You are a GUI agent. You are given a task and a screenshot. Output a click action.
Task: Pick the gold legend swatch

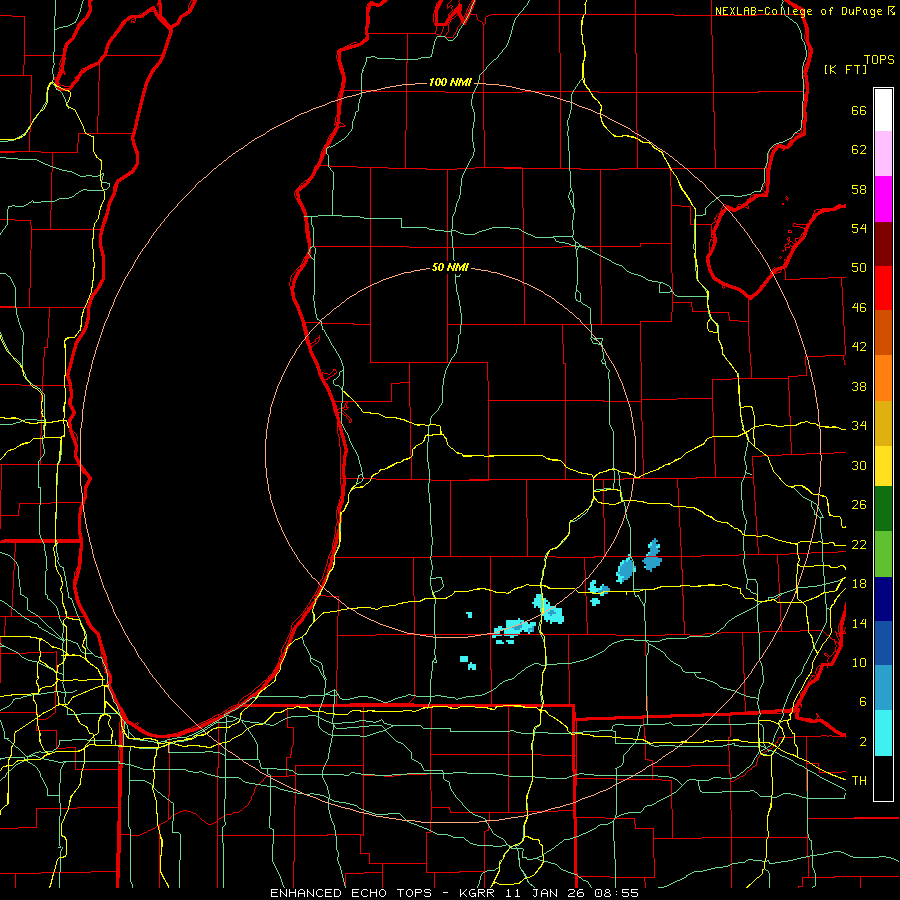click(x=883, y=423)
